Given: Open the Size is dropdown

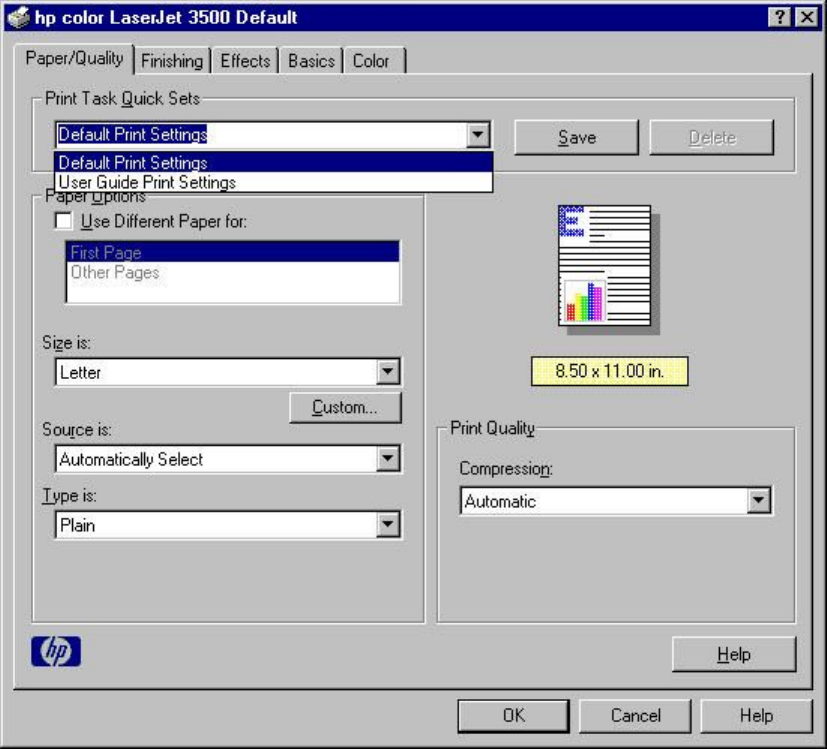Looking at the screenshot, I should tap(388, 371).
